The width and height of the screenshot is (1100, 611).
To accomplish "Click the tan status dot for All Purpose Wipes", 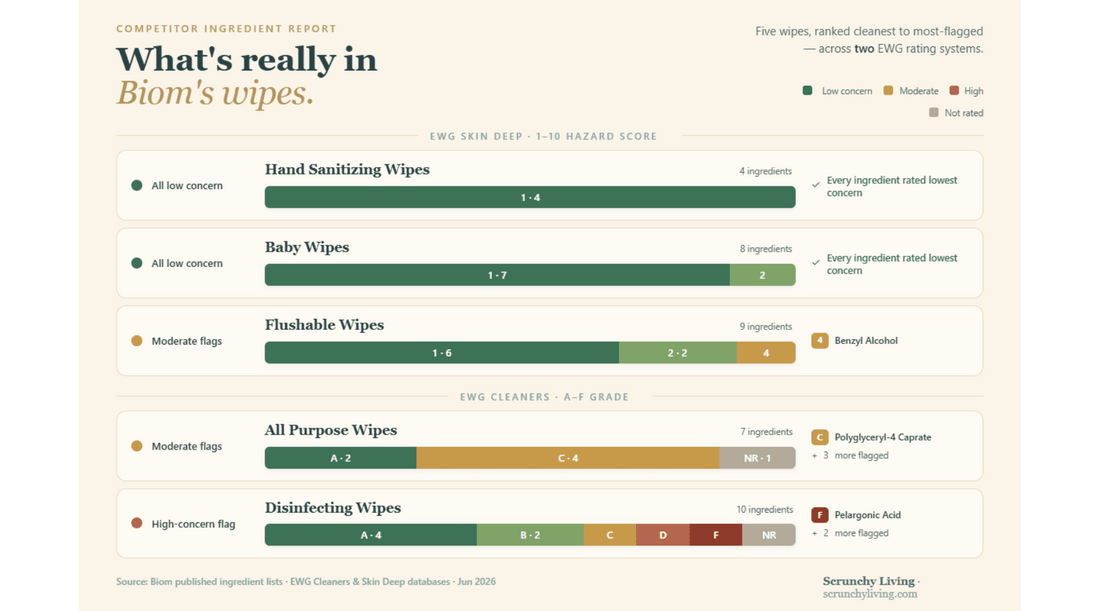I will (x=137, y=446).
